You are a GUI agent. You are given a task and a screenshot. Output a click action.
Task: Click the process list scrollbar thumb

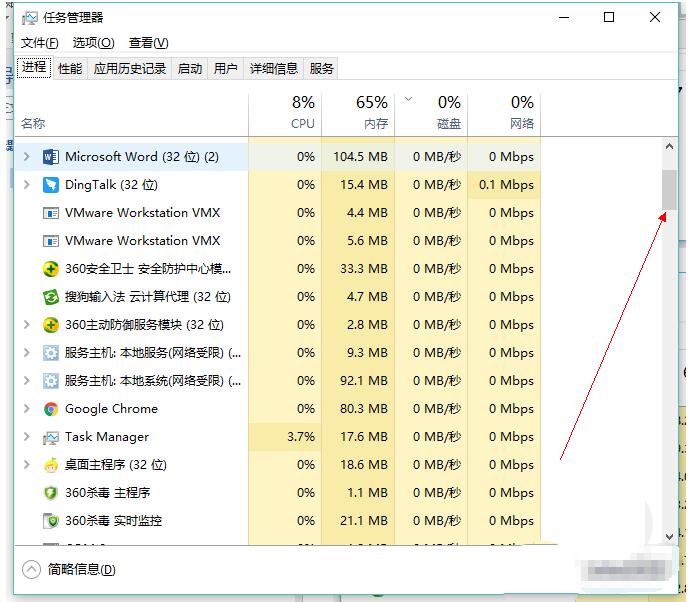[669, 190]
